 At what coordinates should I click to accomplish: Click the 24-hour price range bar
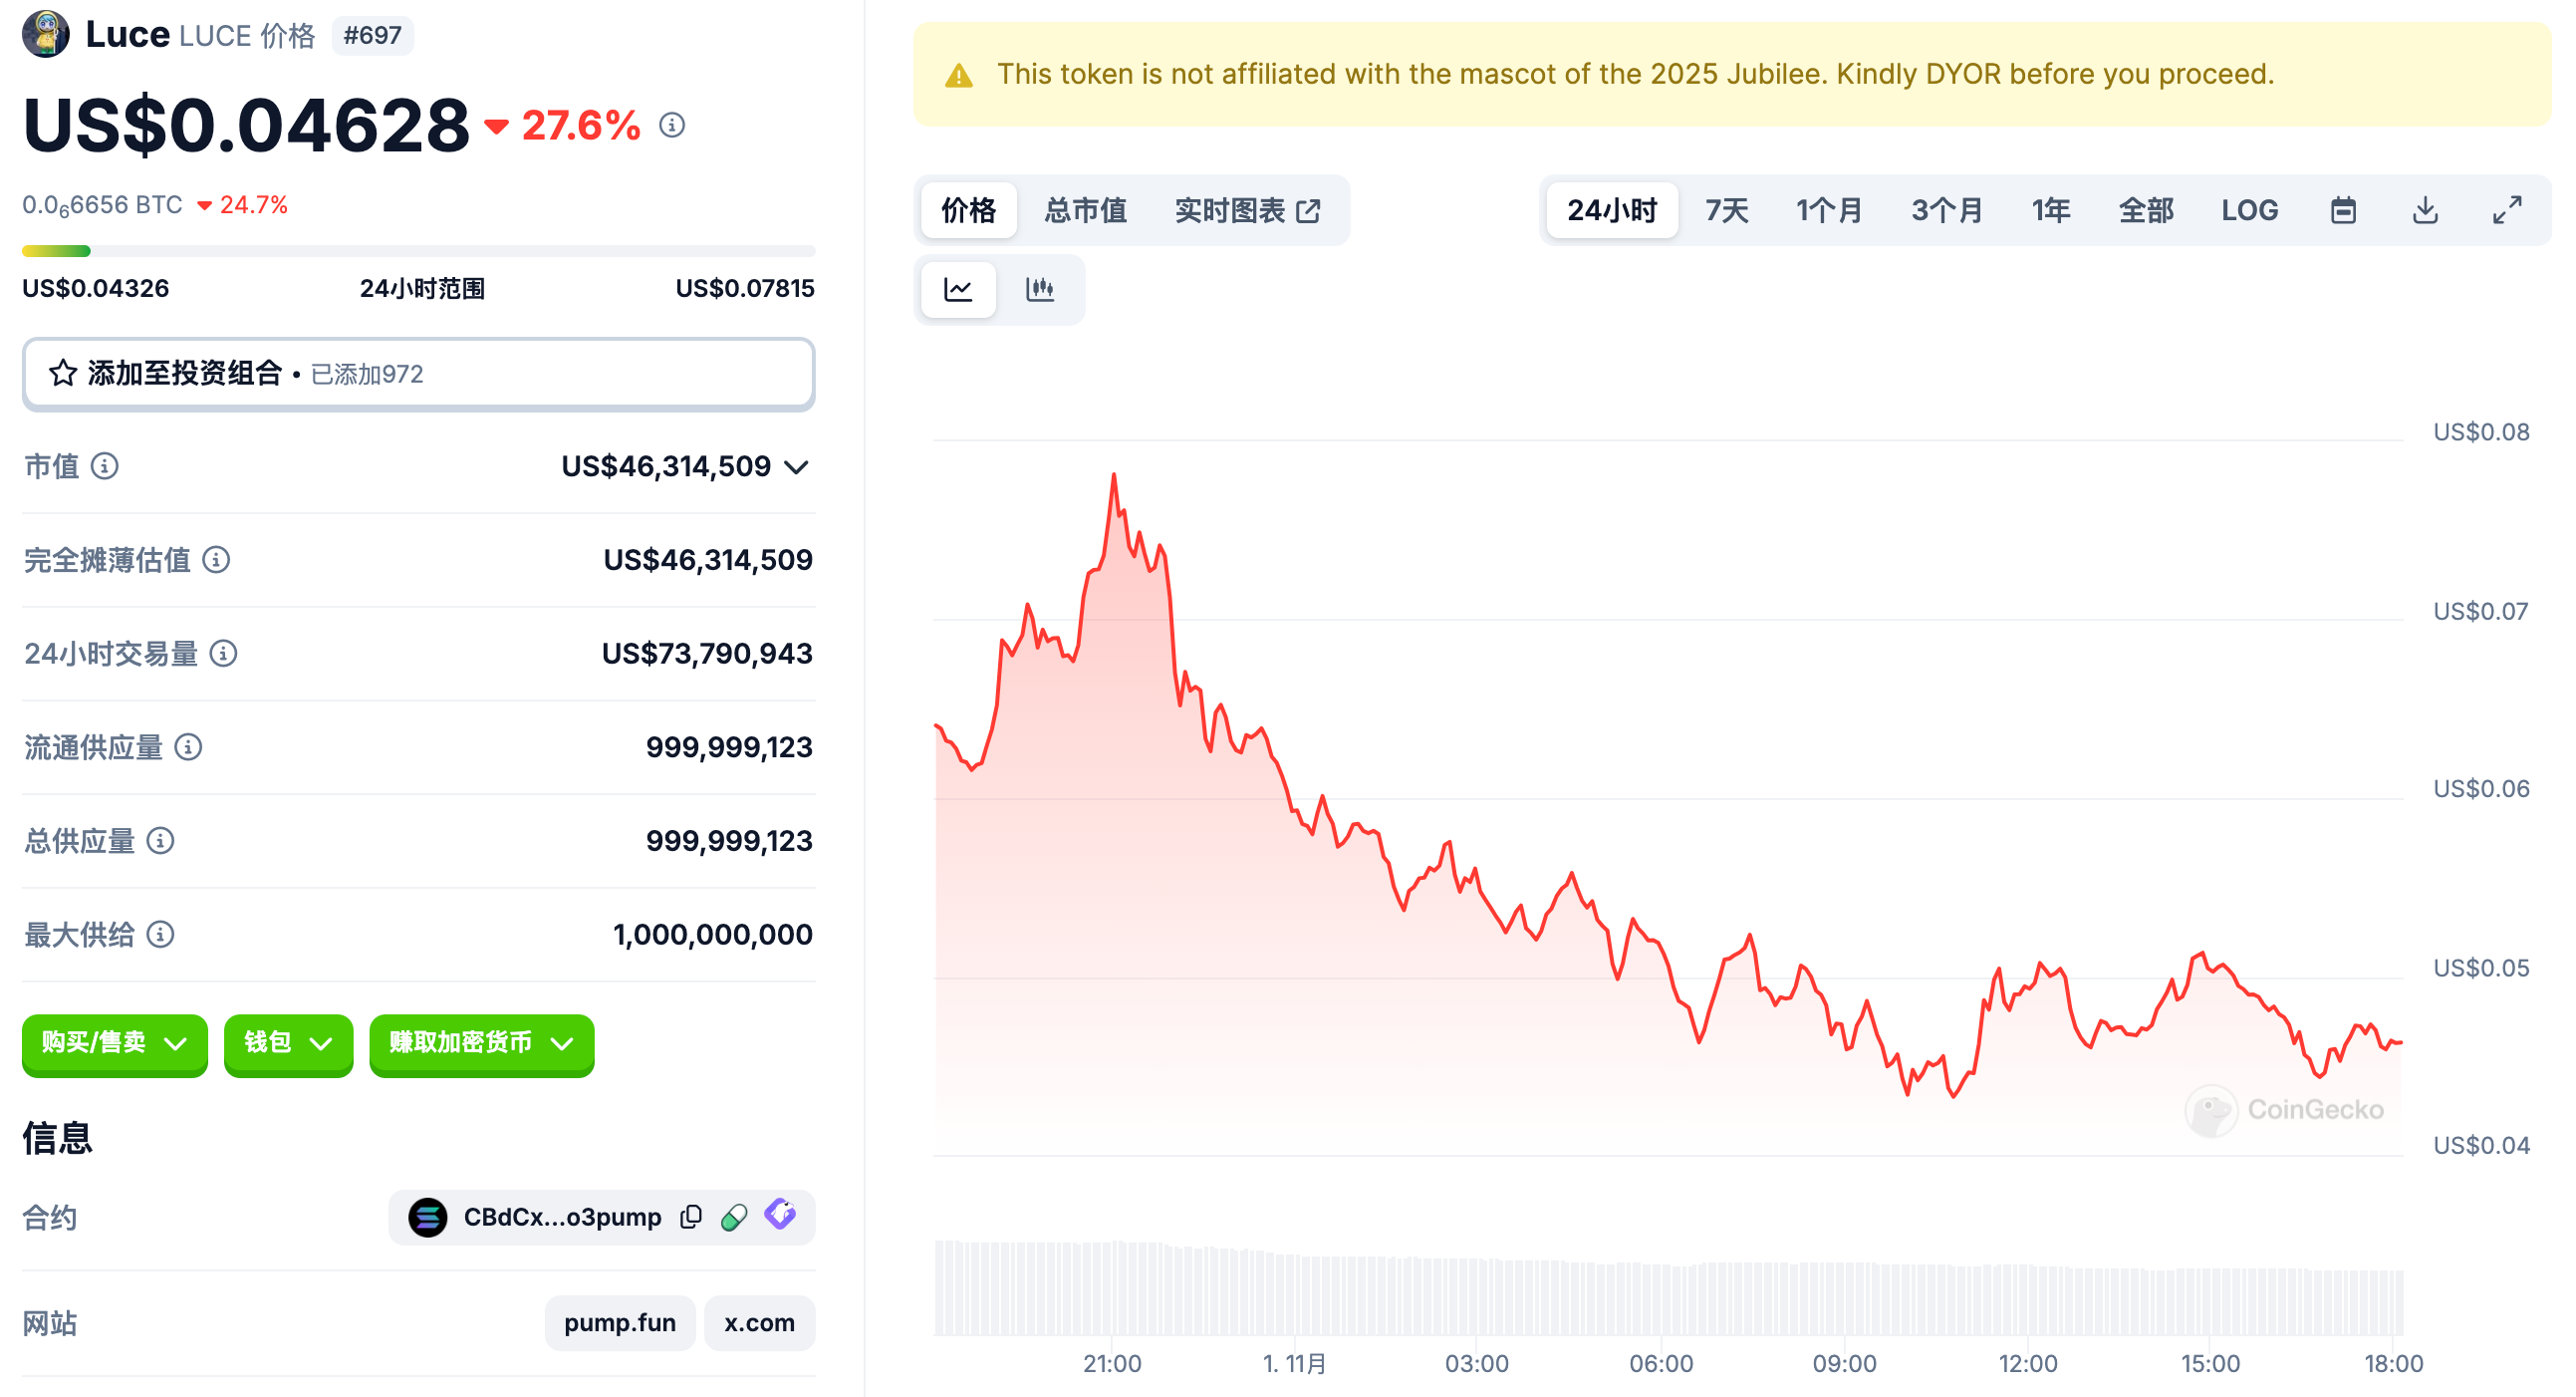tap(418, 251)
